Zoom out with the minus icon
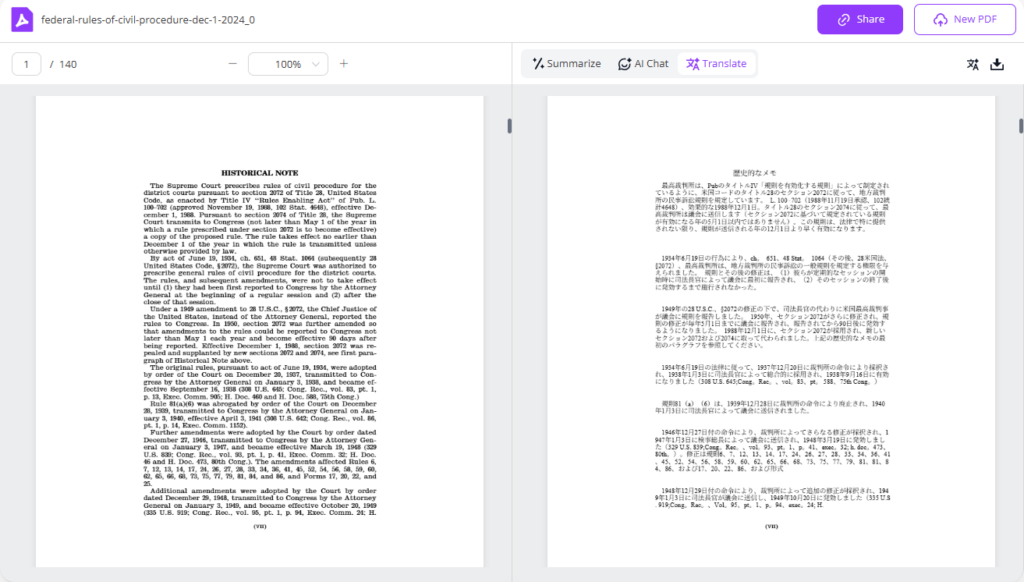Screen dimensions: 1024x582 click(x=232, y=63)
